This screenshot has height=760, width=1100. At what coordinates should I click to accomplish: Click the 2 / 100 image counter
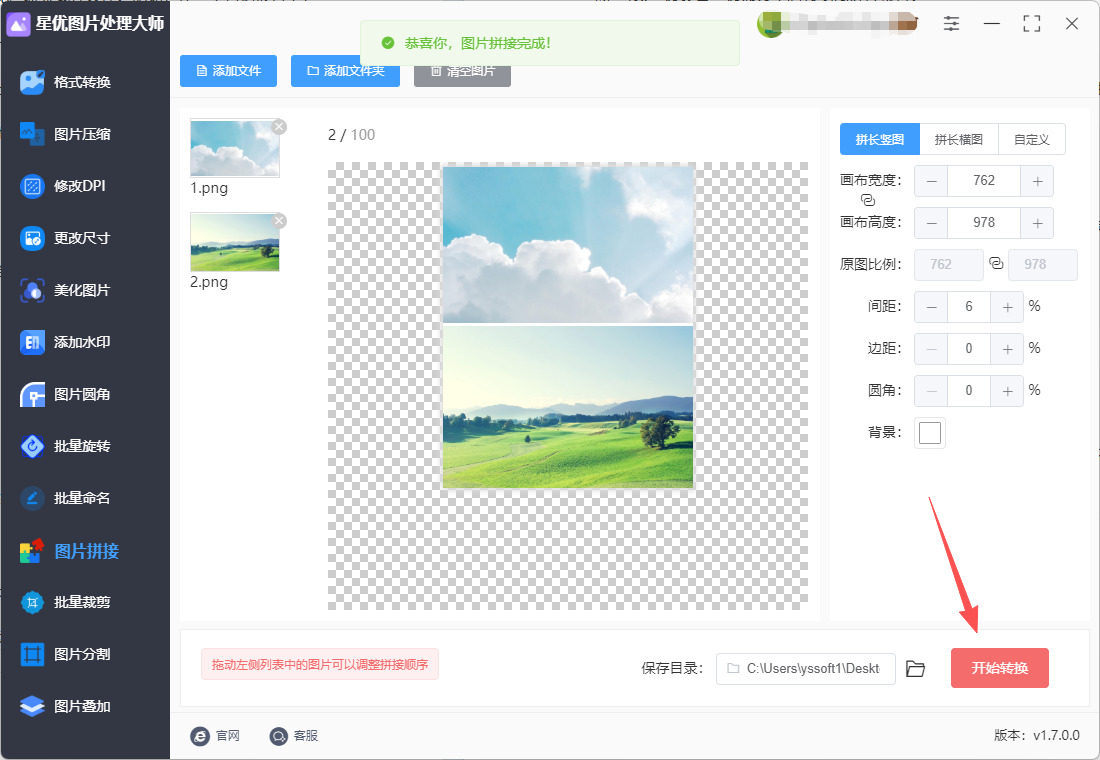[x=351, y=135]
